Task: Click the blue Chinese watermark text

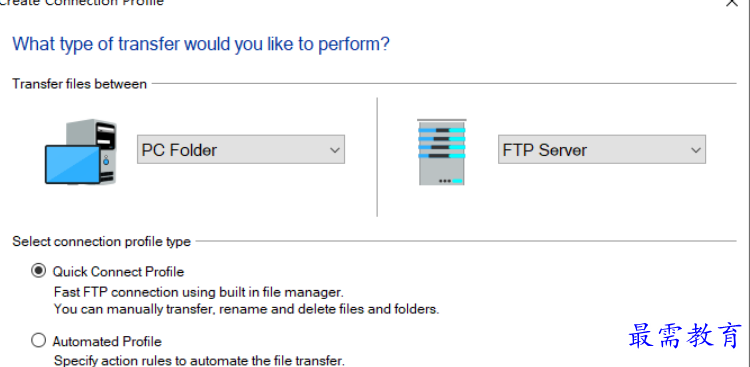Action: coord(685,335)
